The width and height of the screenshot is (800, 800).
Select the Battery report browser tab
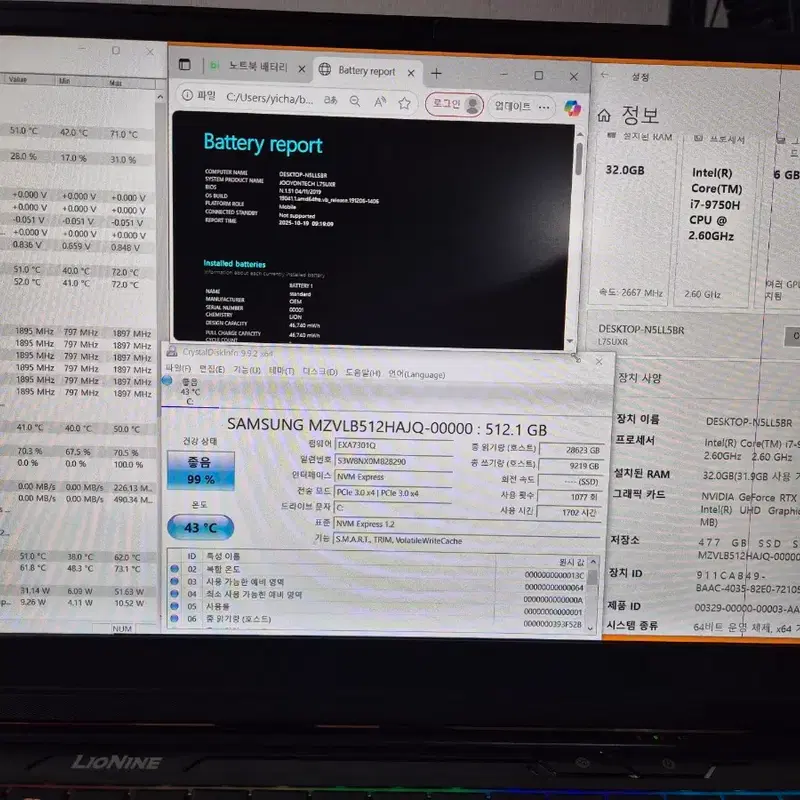pyautogui.click(x=367, y=71)
